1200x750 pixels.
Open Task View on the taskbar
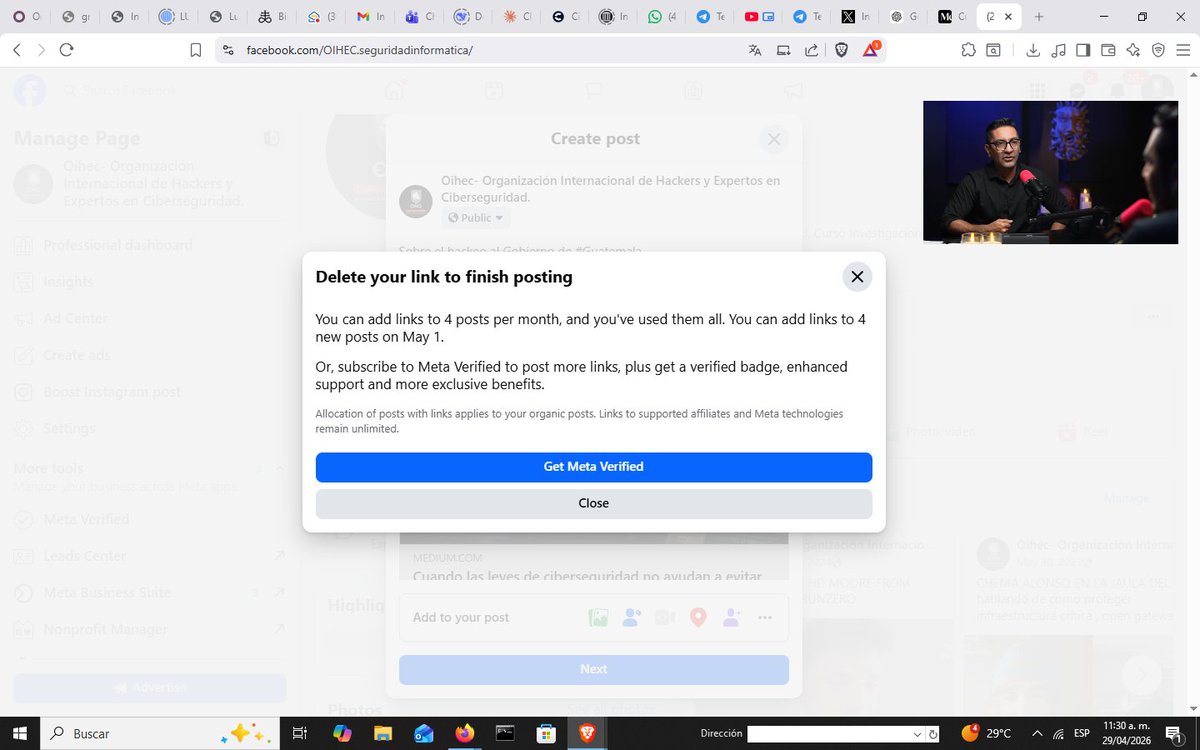(x=299, y=733)
